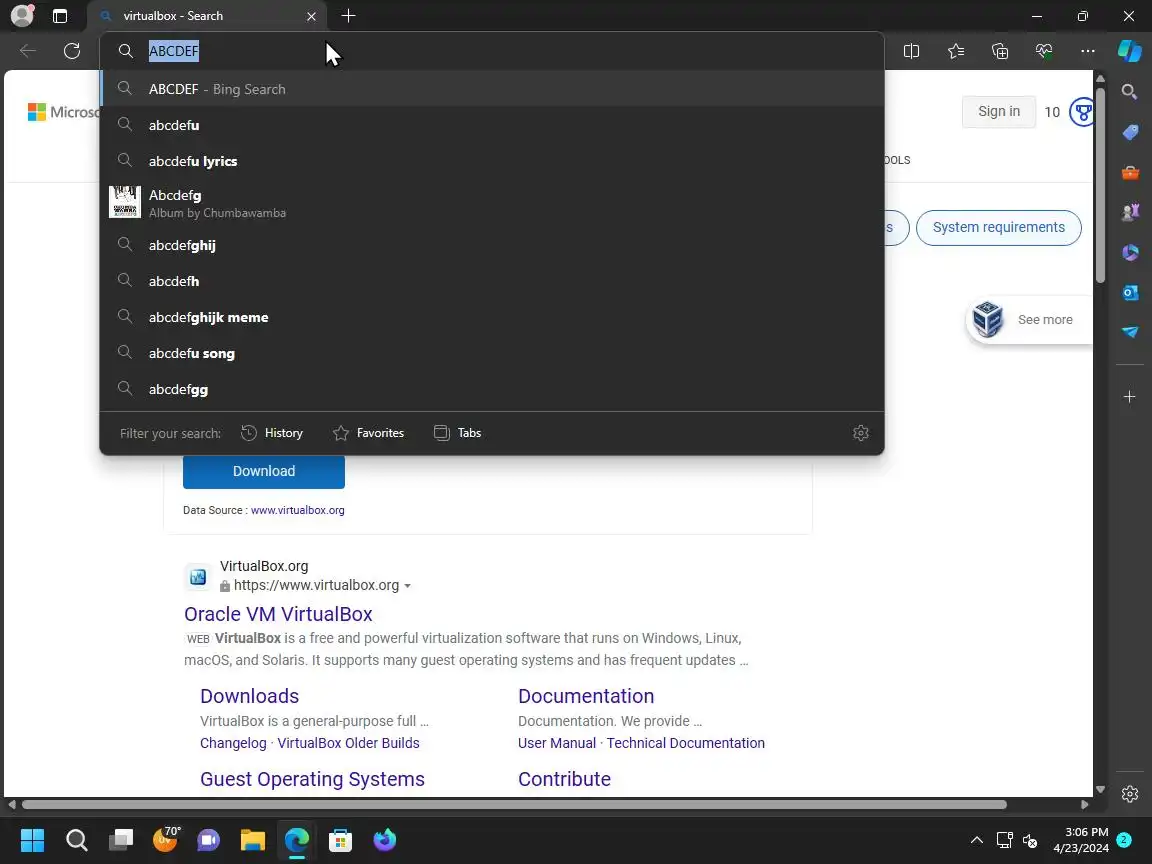This screenshot has height=864, width=1152.
Task: Click the address bar text ABCDEF
Action: pyautogui.click(x=173, y=51)
